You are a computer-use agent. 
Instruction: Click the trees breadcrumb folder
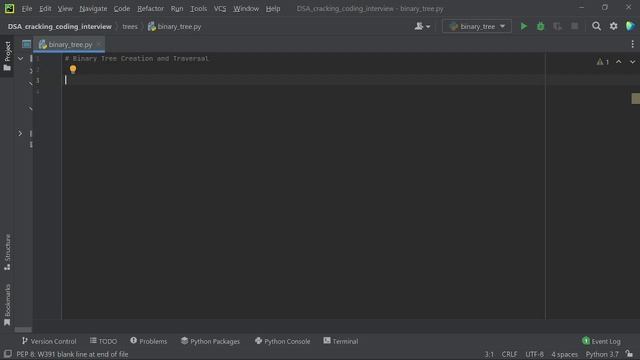(x=130, y=27)
